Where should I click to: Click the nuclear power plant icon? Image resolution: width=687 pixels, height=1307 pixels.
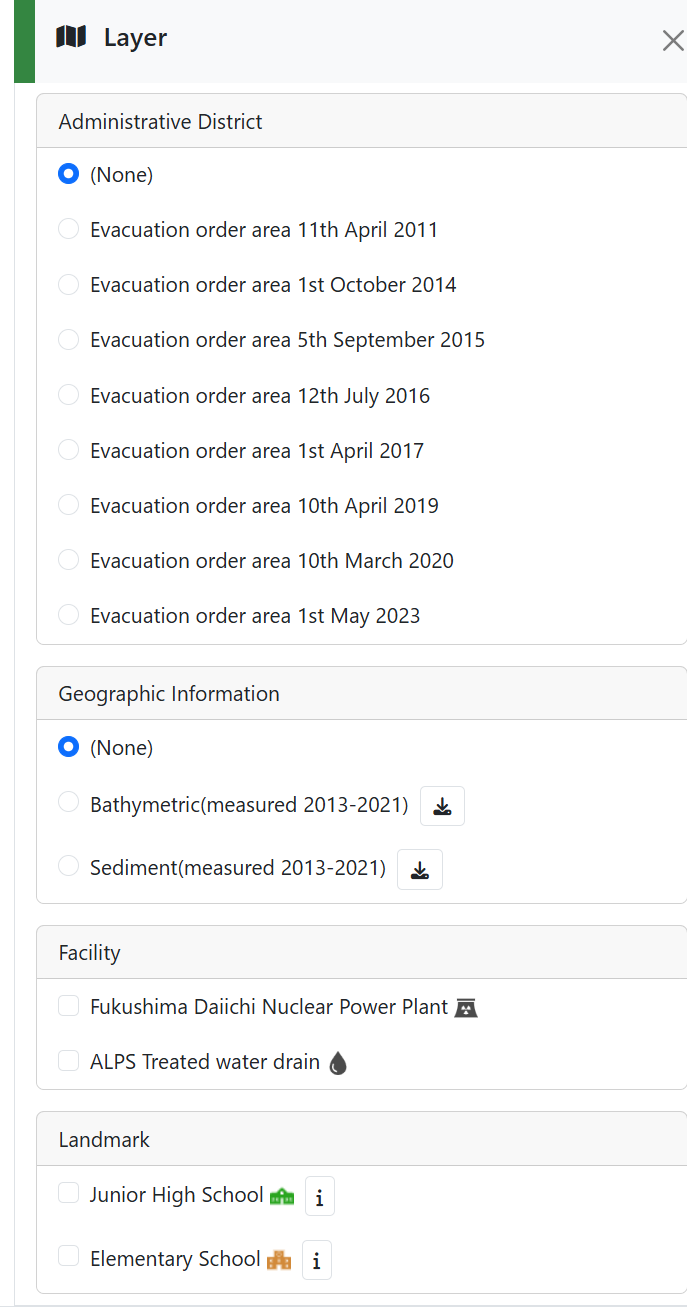466,1008
